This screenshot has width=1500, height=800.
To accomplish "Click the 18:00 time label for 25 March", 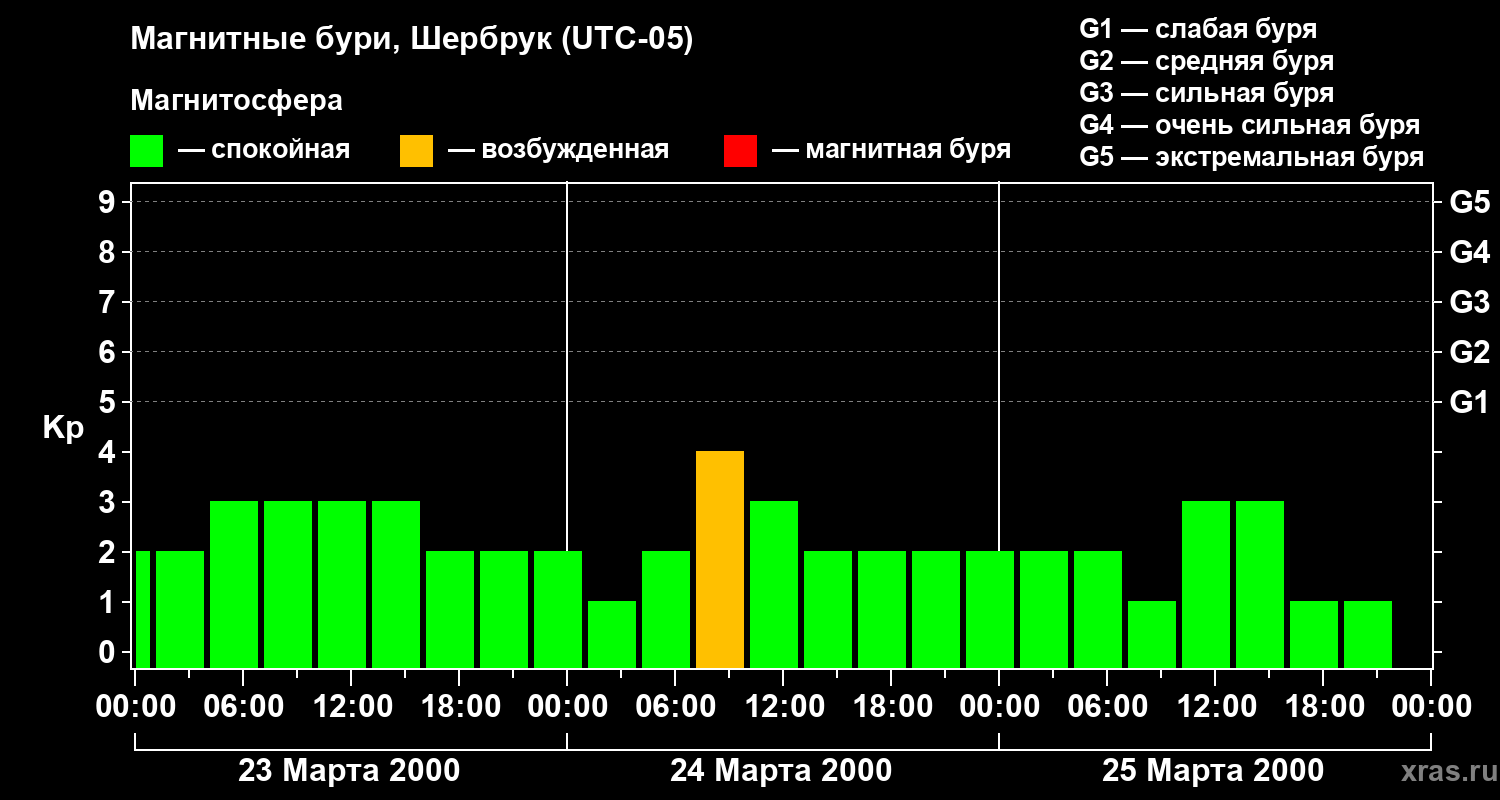I will [x=1323, y=707].
